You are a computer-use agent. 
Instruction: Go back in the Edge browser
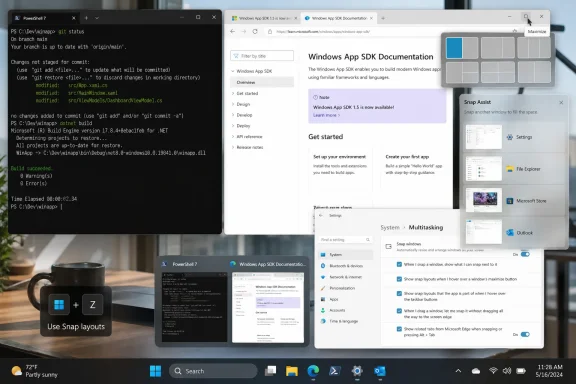(233, 32)
